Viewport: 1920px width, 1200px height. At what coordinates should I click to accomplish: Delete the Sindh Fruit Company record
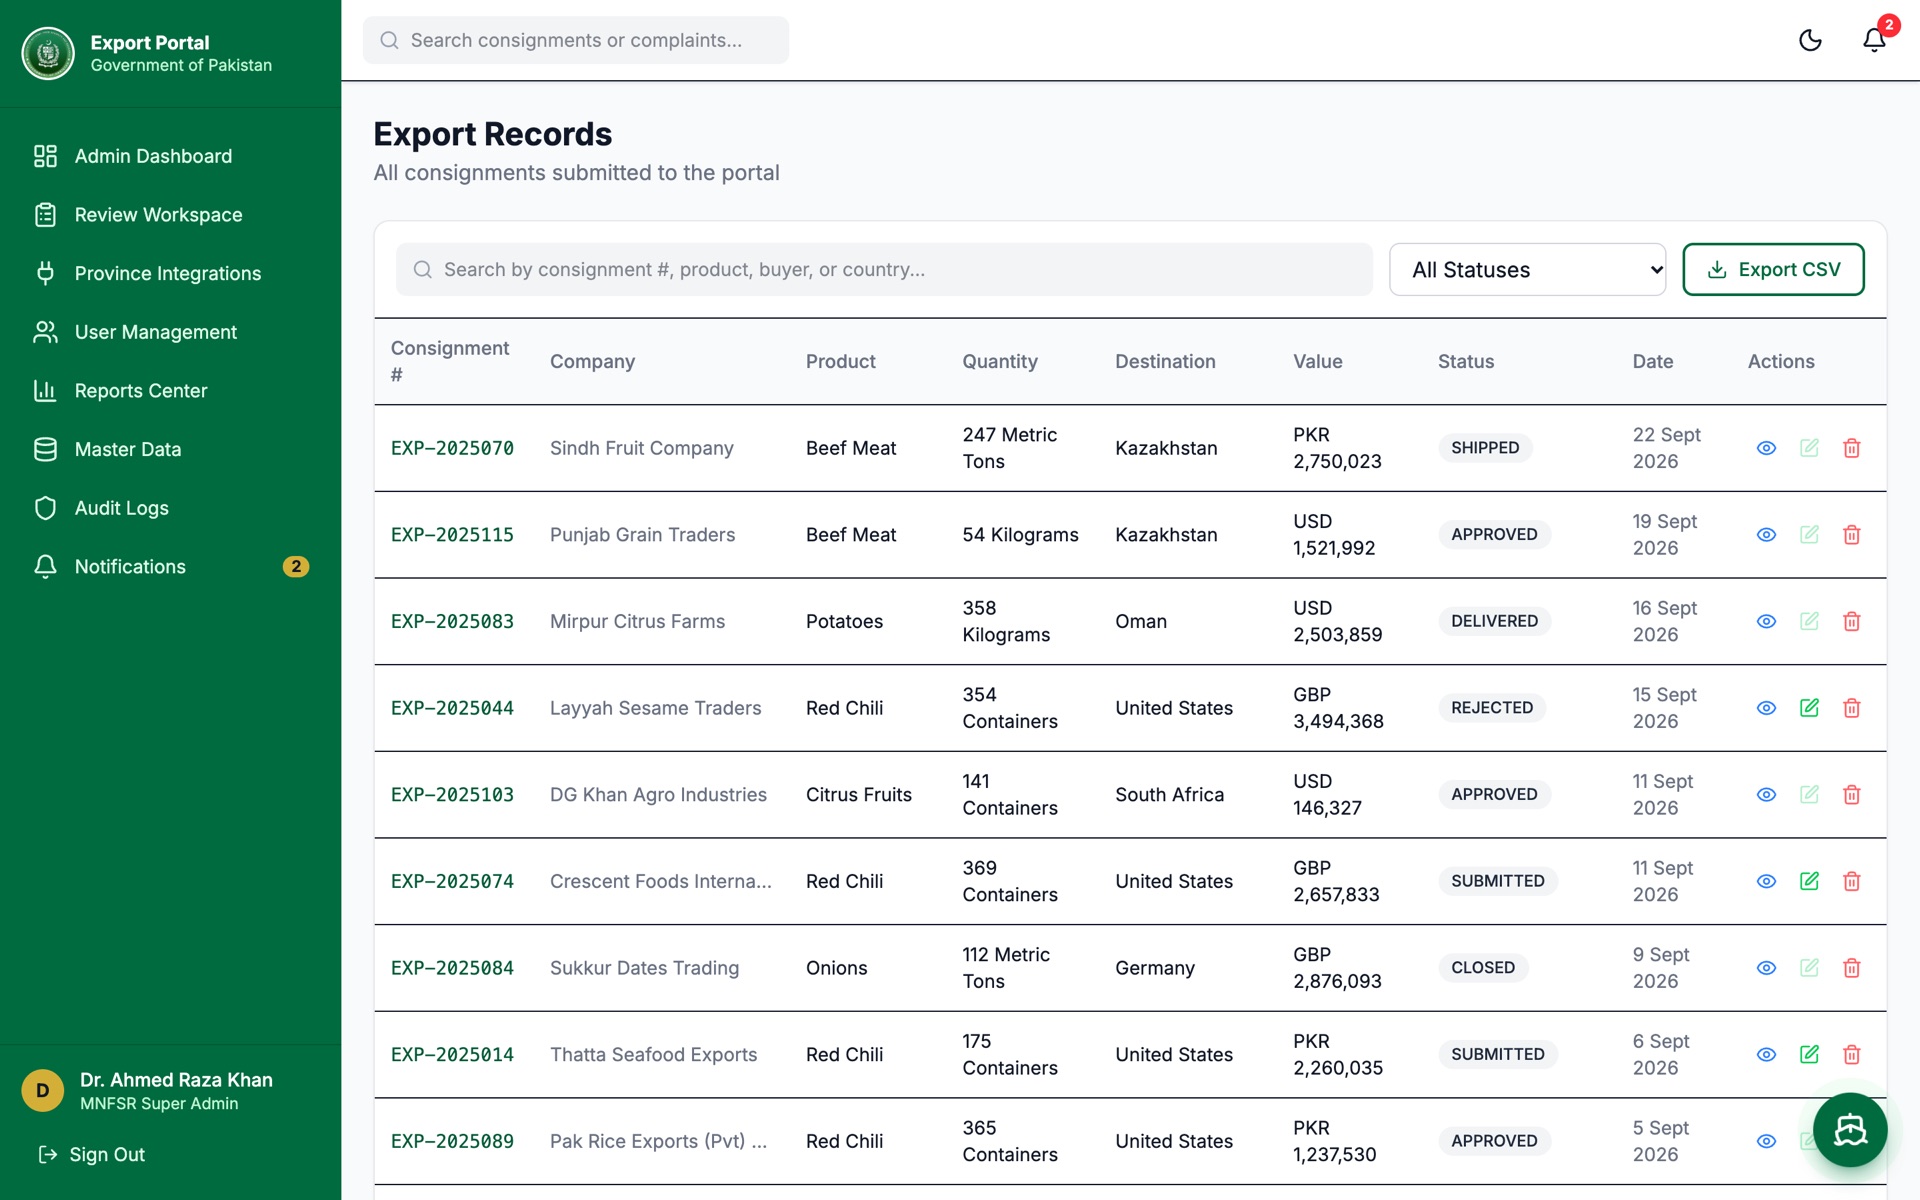[x=1852, y=448]
